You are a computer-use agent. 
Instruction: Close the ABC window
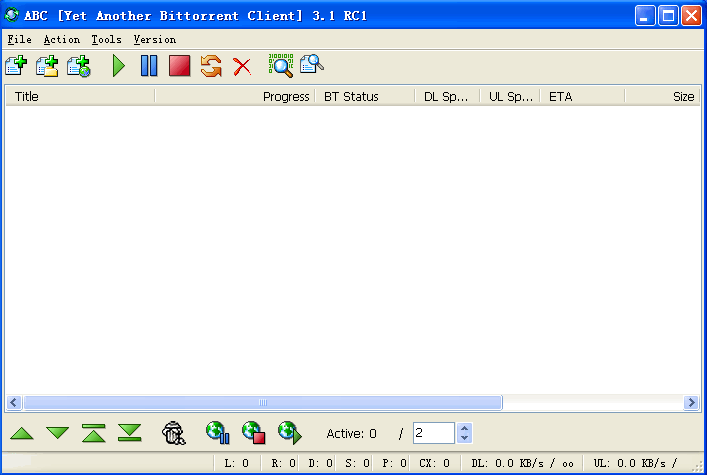click(691, 16)
